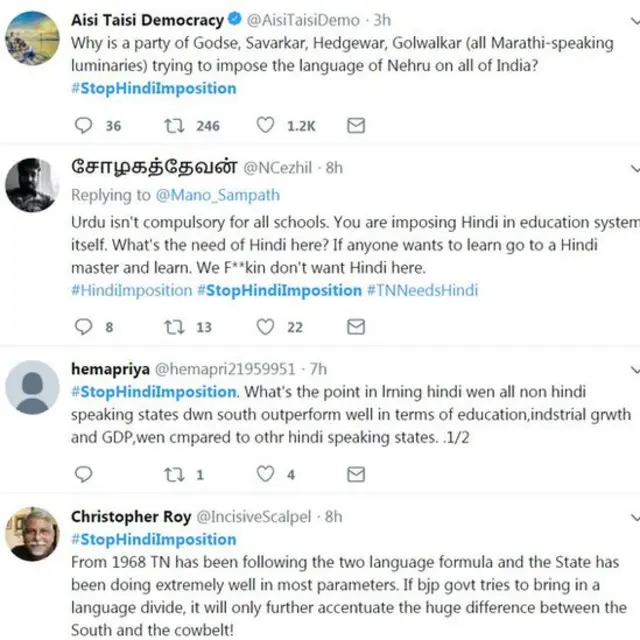Reply to the Aisi Taisi Democracy tweet
This screenshot has width=640, height=640.
[x=84, y=126]
